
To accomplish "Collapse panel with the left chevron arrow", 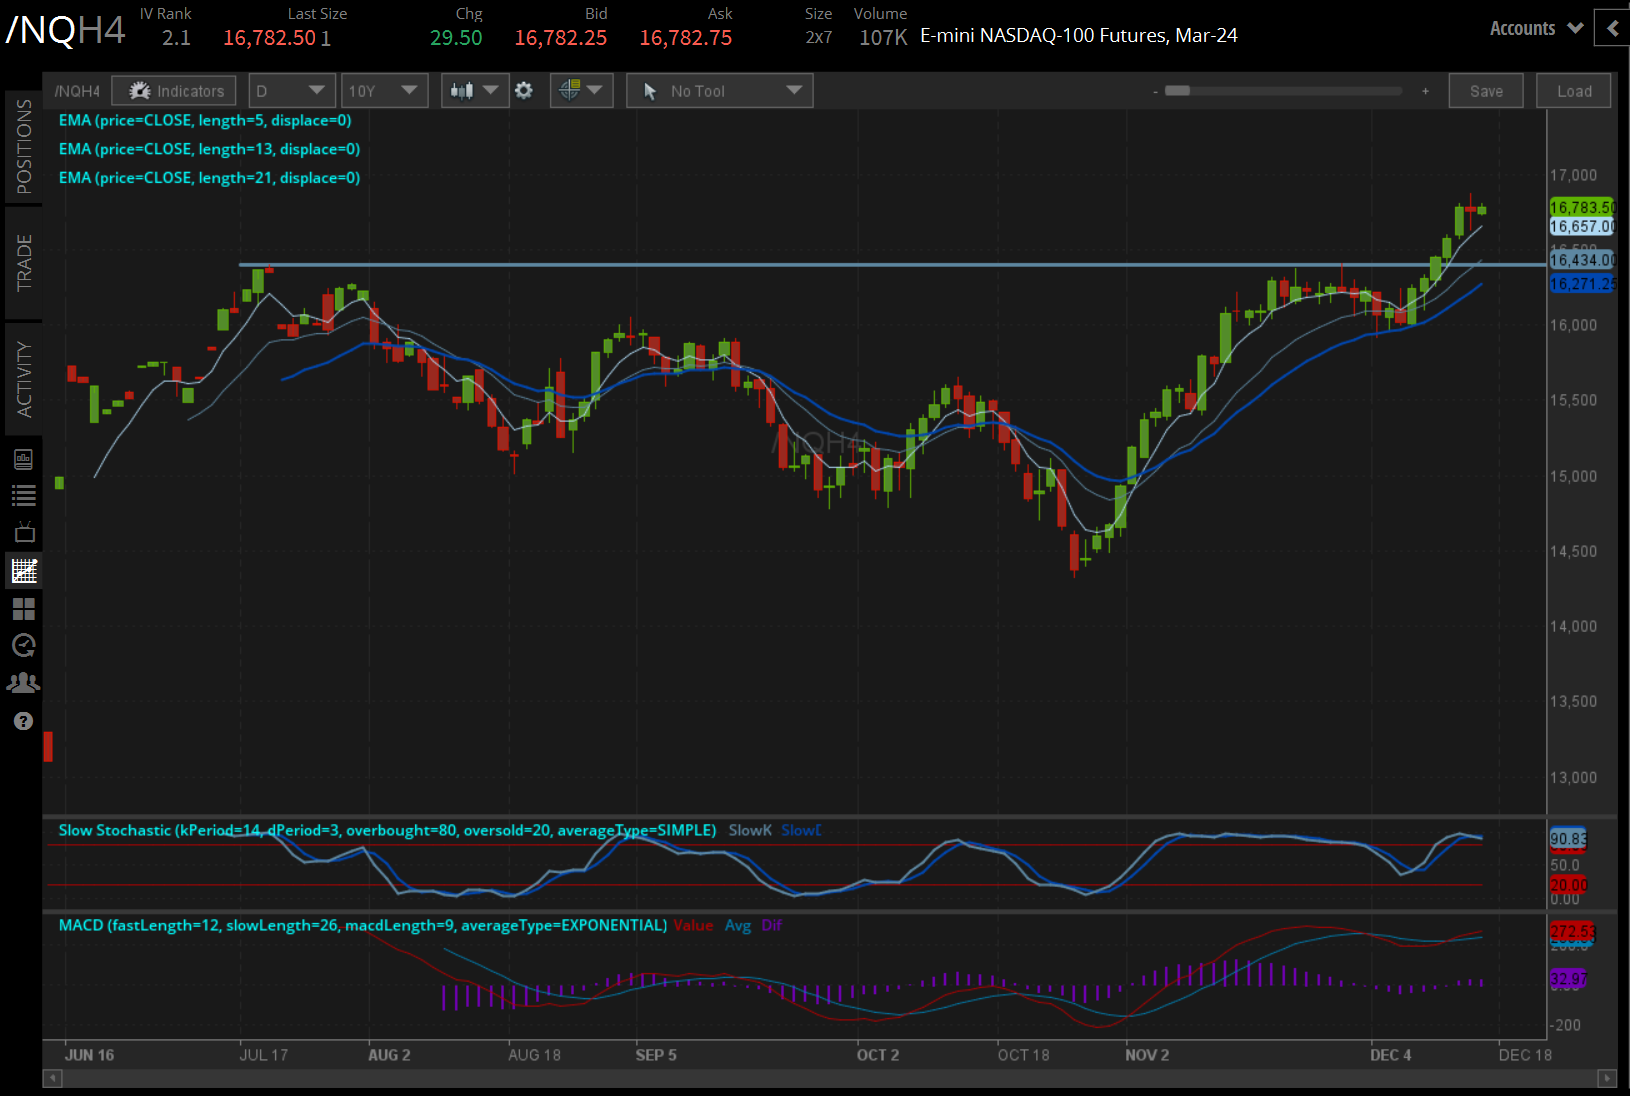I will click(x=1612, y=29).
